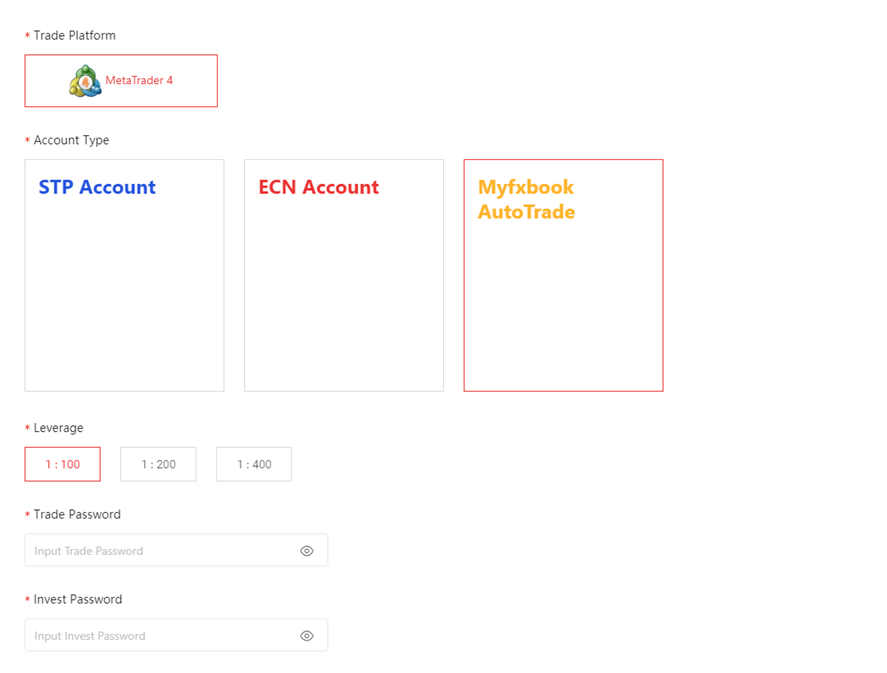This screenshot has height=673, width=887.
Task: Show the Trade Password eye icon
Action: 307,551
